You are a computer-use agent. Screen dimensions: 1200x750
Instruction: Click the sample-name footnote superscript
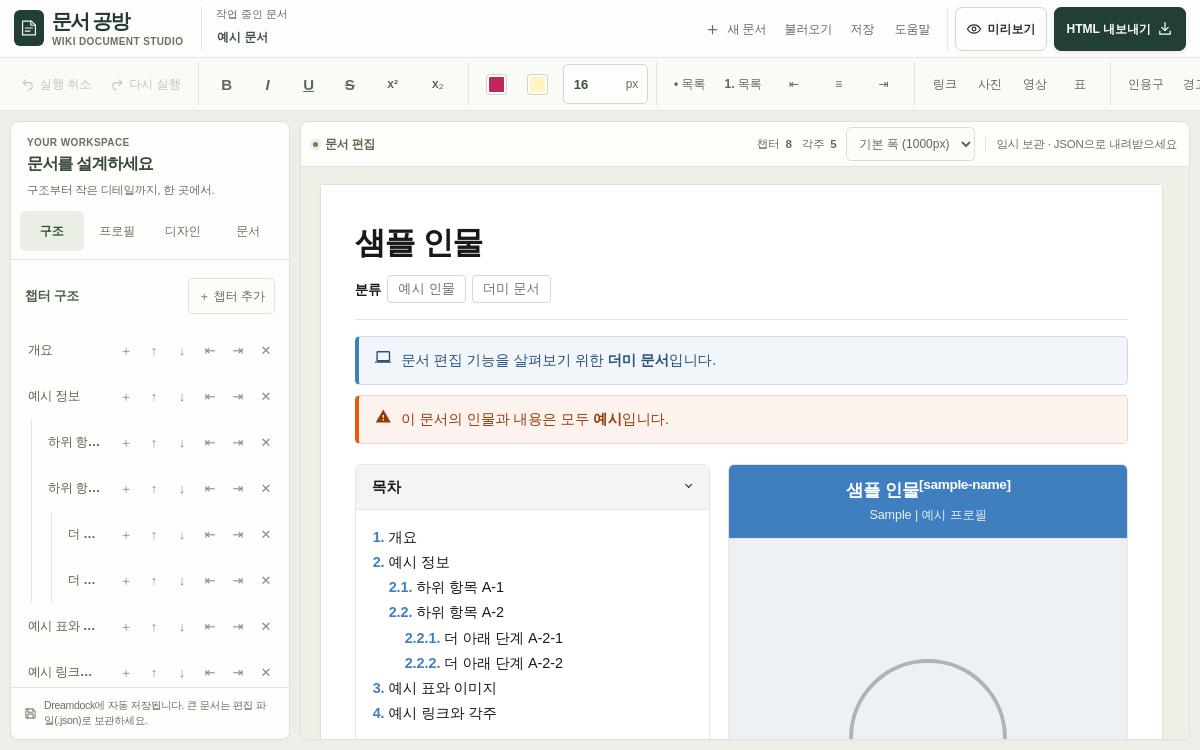coord(965,484)
